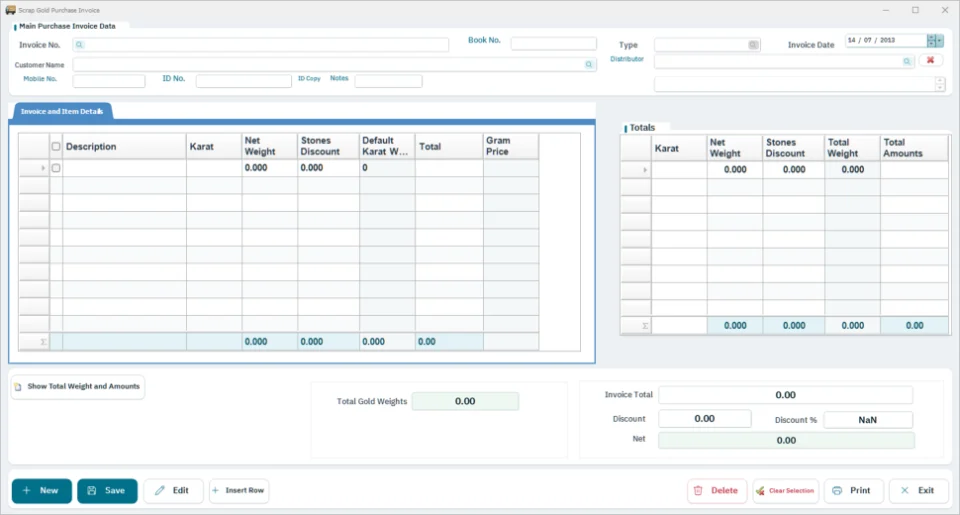960x515 pixels.
Task: Open the Invoice Date calendar picker icon
Action: [x=935, y=40]
